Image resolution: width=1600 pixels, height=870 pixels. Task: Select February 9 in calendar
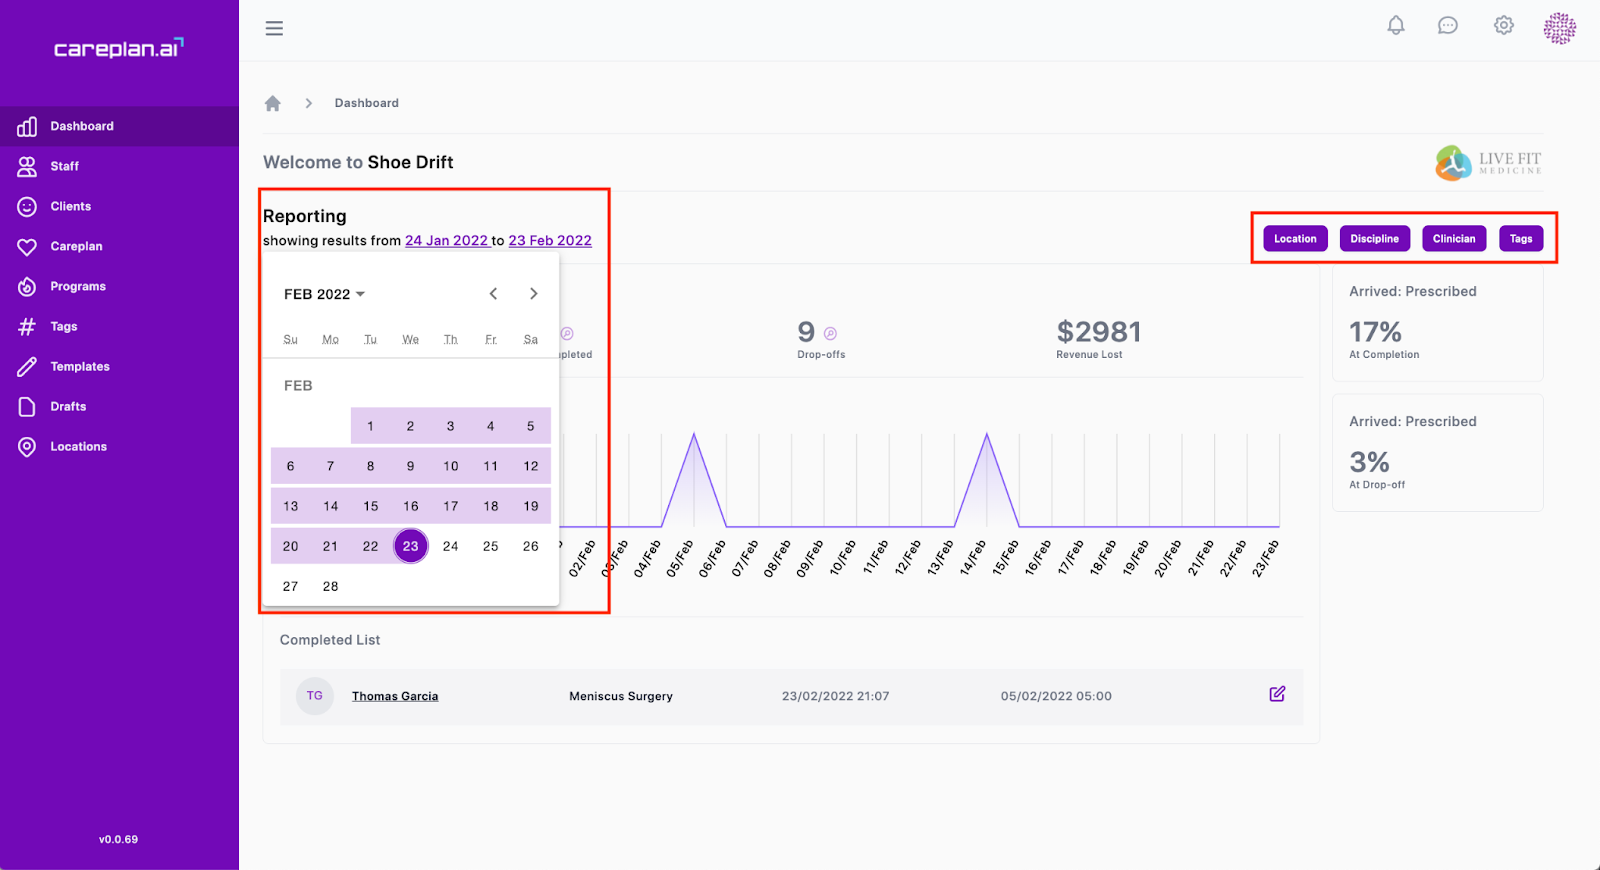[410, 466]
